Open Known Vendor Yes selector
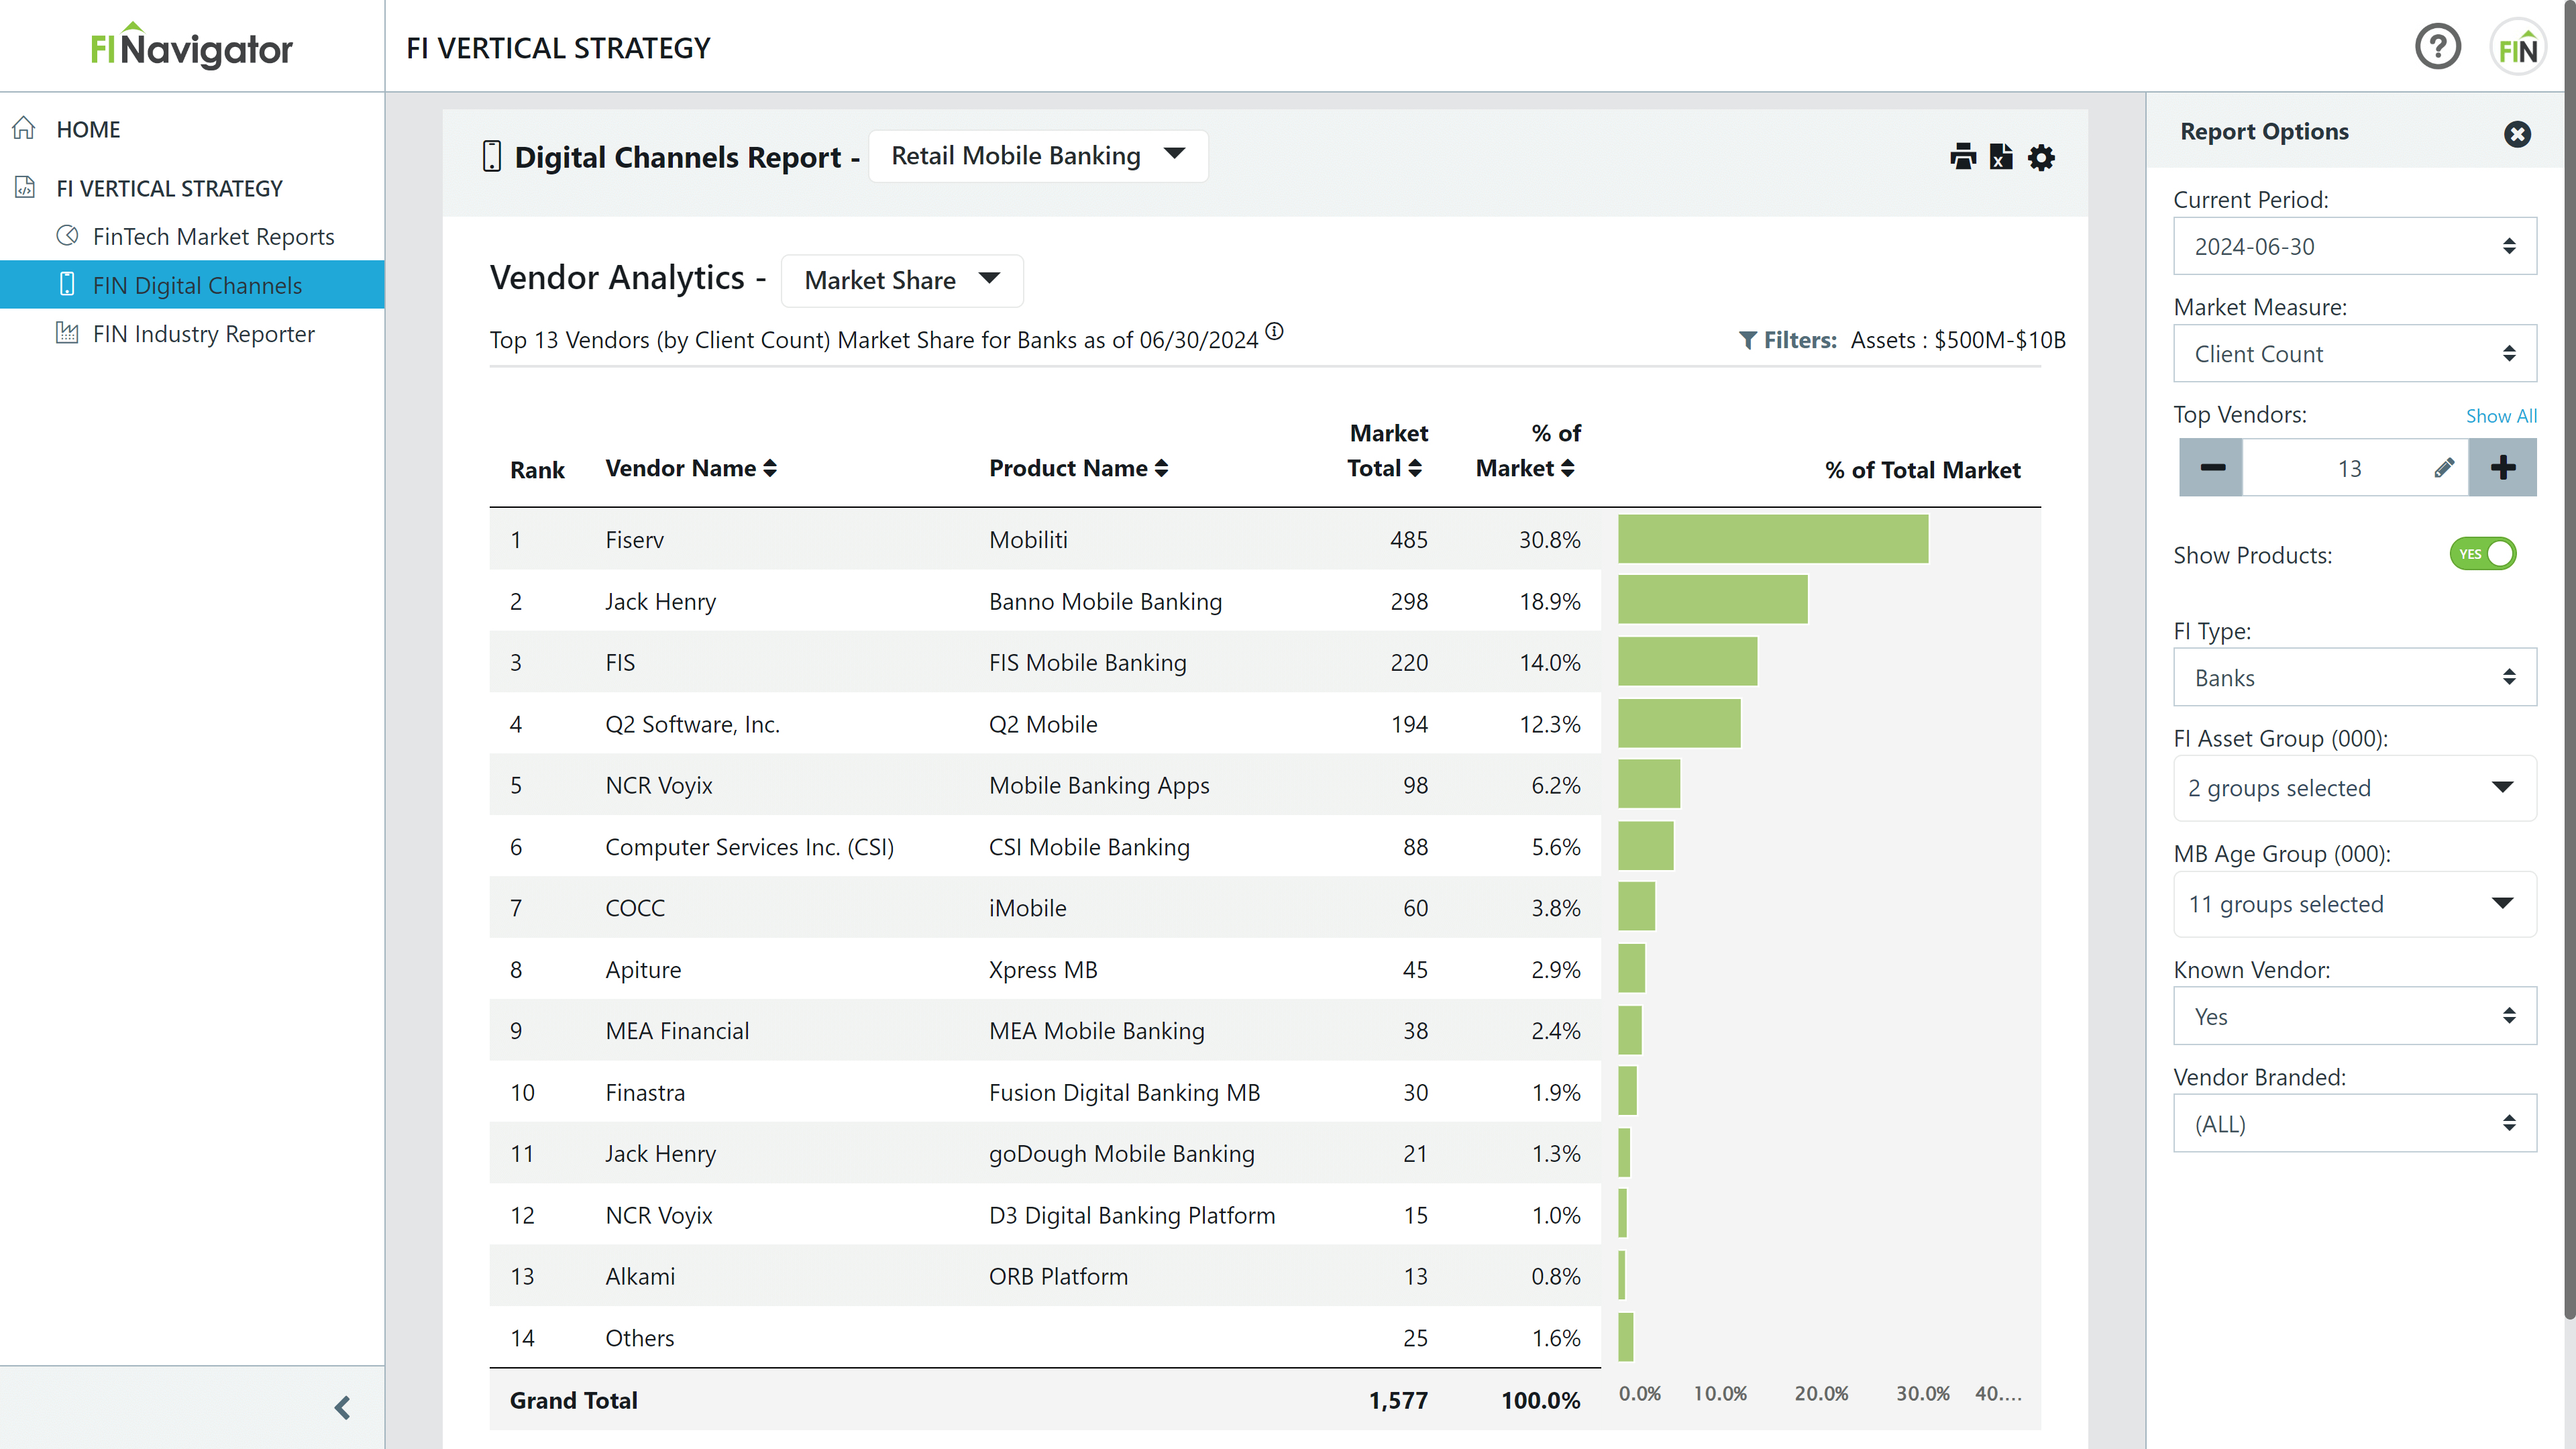2576x1449 pixels. click(x=2354, y=1016)
